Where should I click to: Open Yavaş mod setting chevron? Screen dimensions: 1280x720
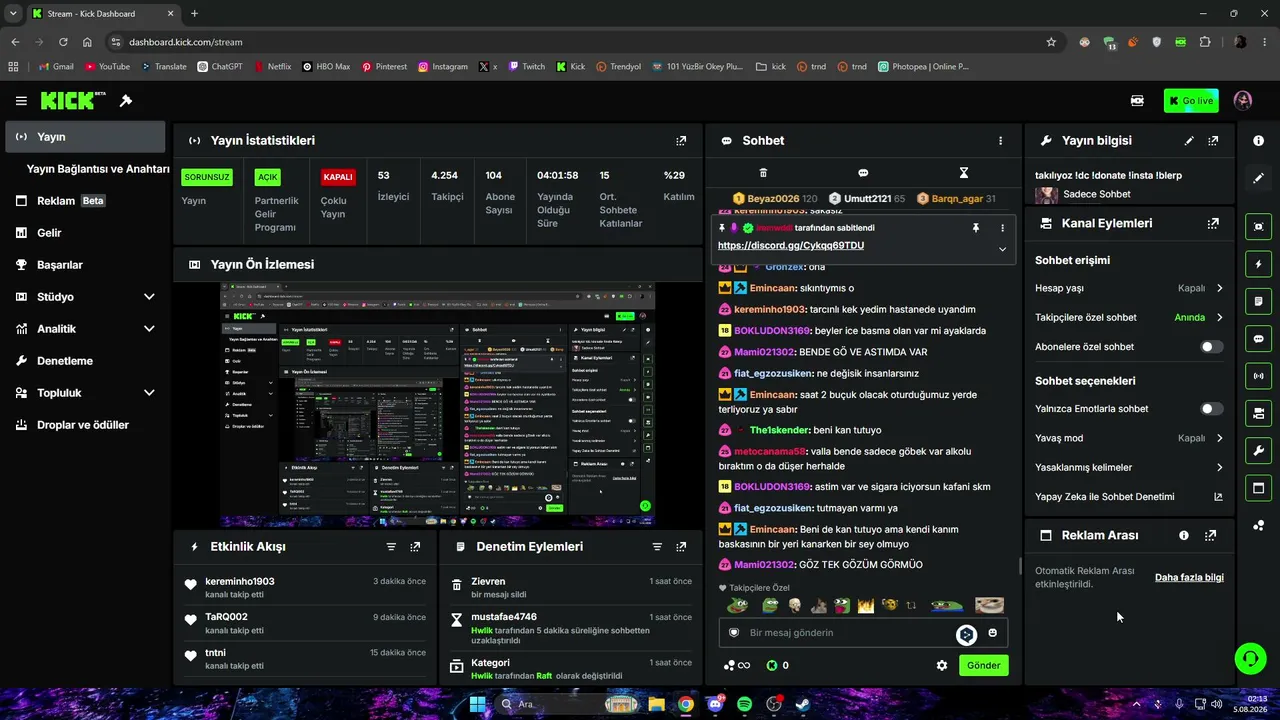point(1219,438)
